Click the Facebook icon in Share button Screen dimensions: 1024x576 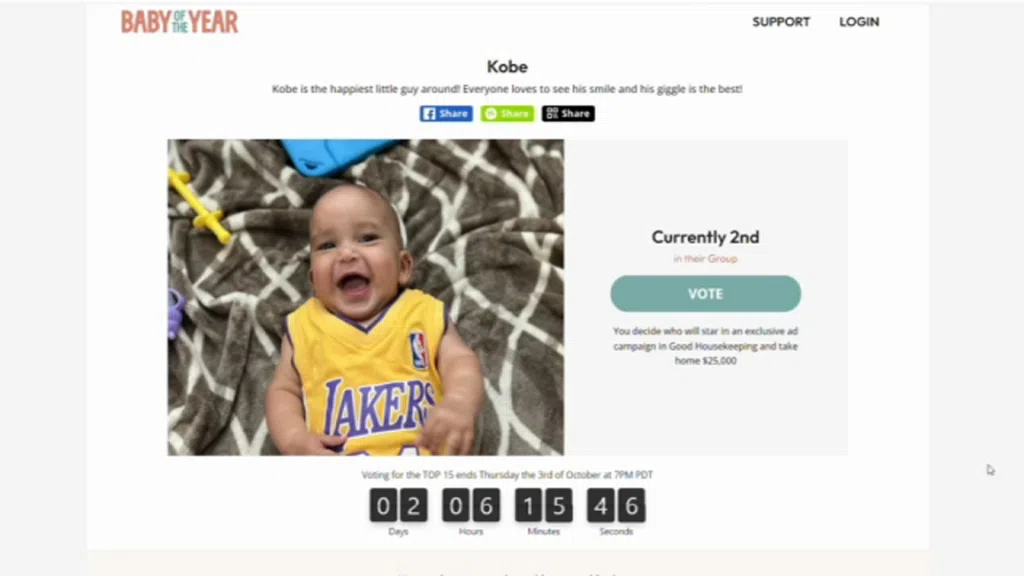coord(429,114)
